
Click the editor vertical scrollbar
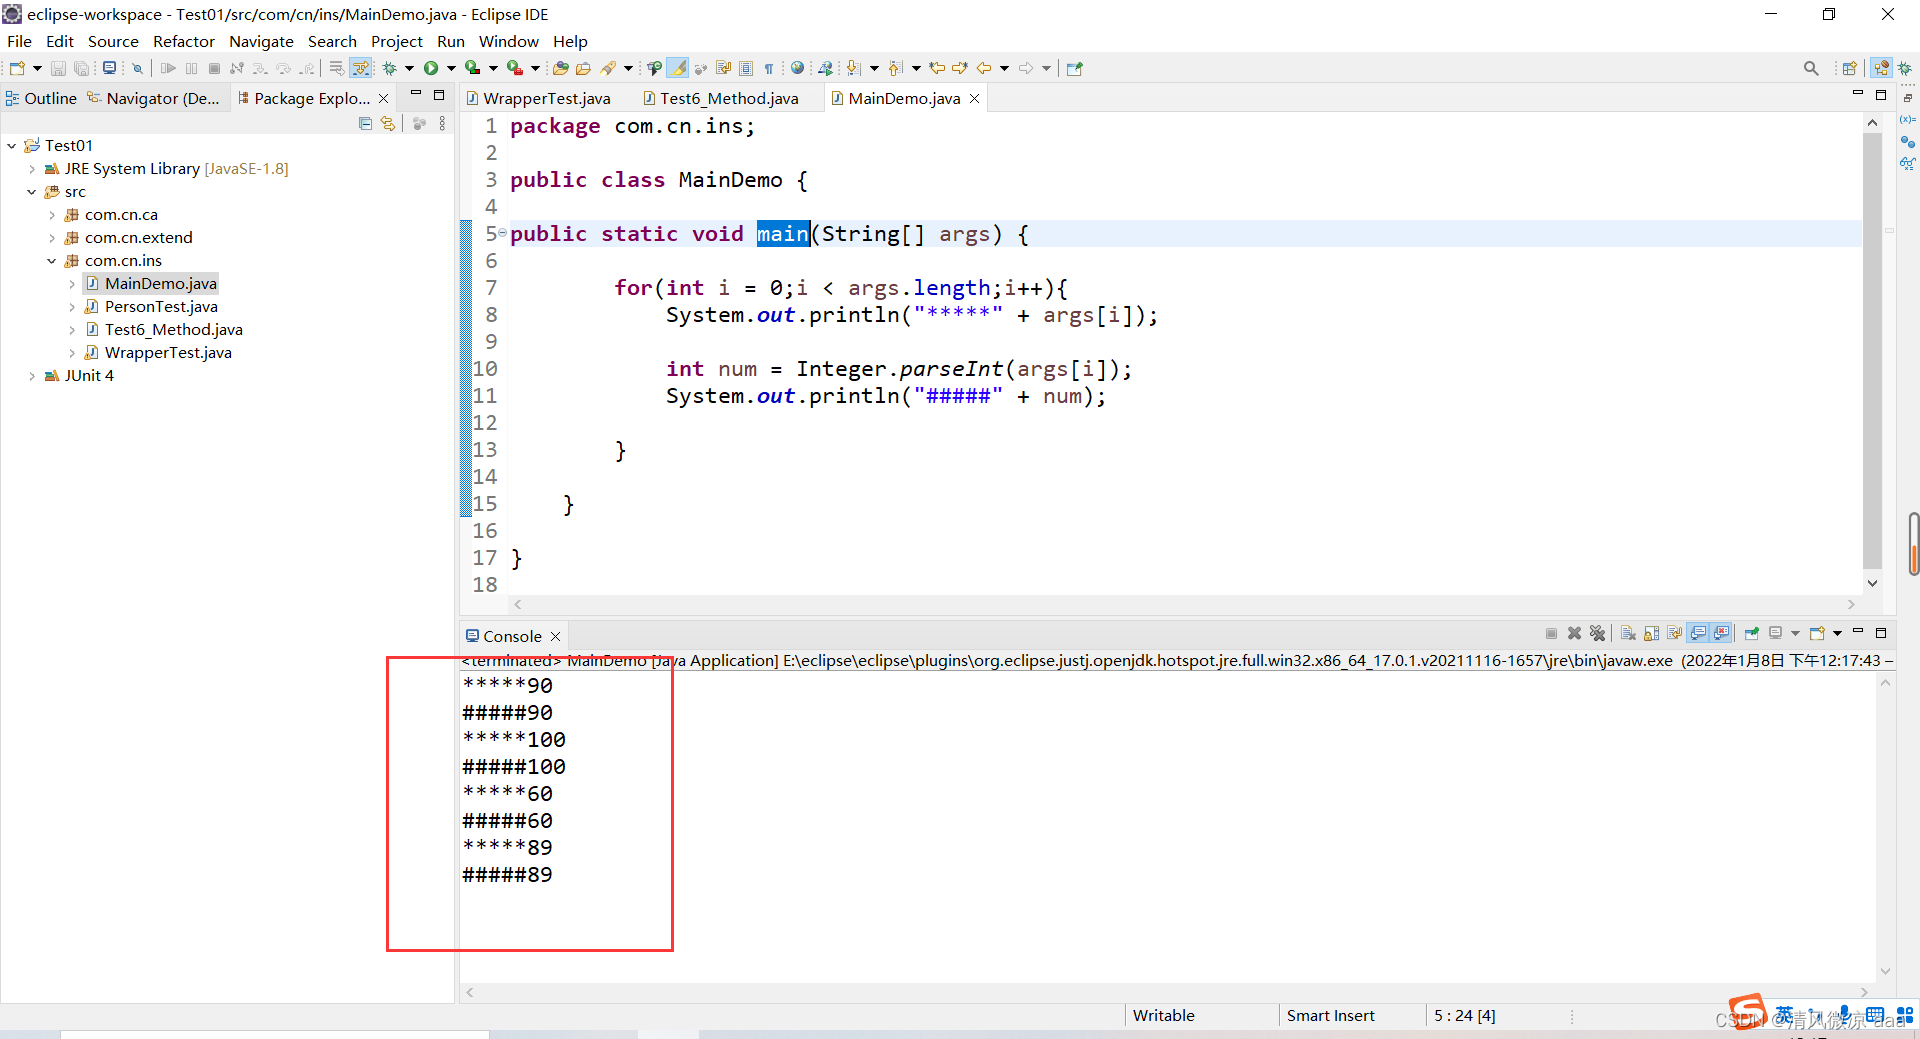click(1872, 350)
